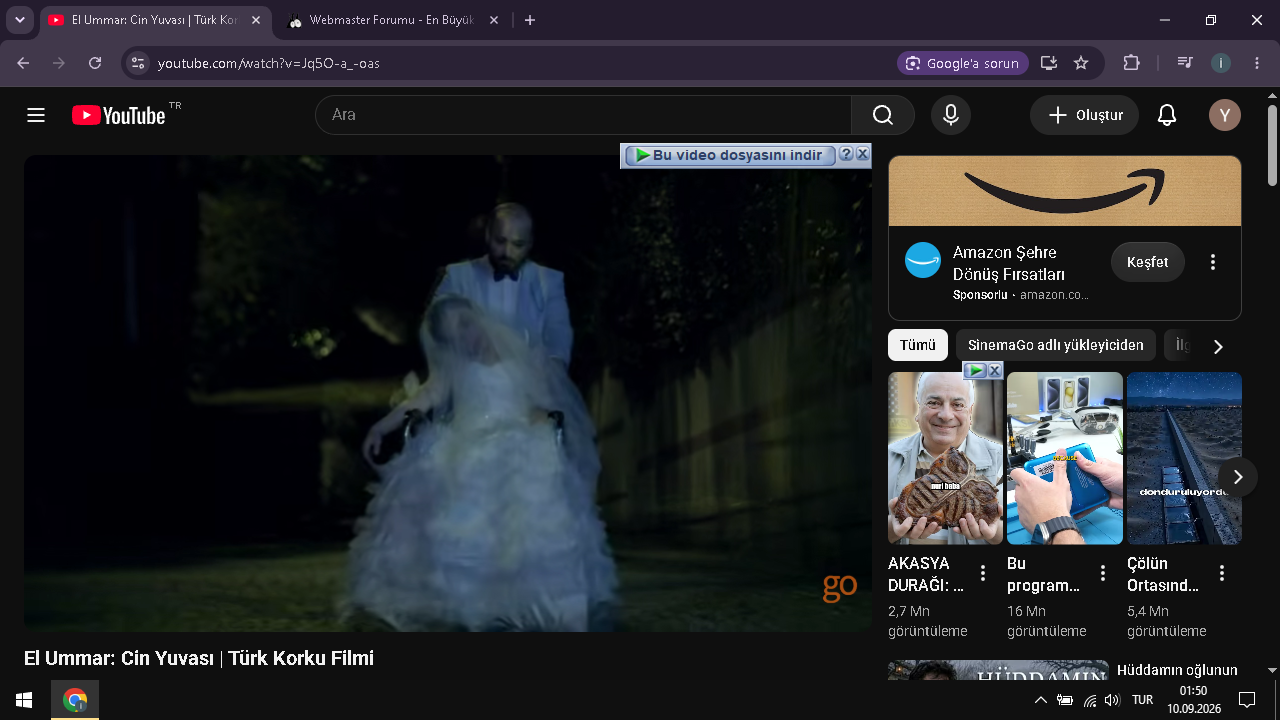Click the Keşfet button on the ad

pyautogui.click(x=1148, y=262)
